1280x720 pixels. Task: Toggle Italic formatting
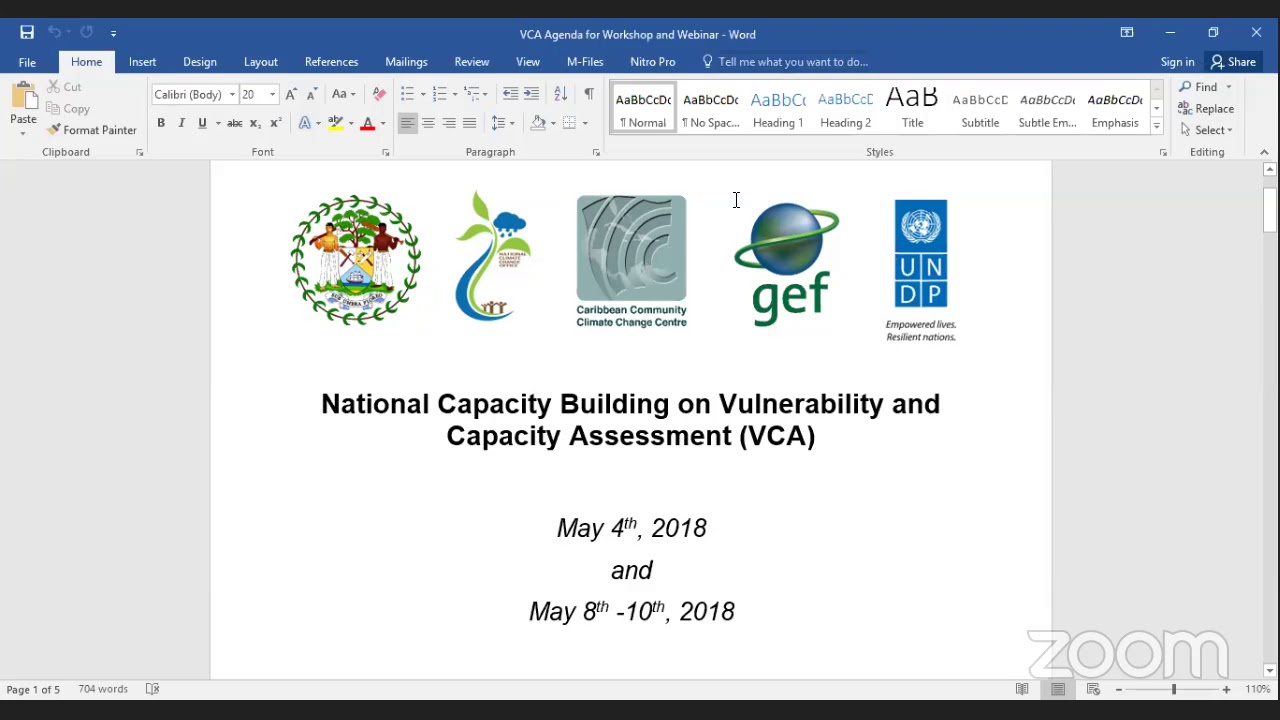(x=181, y=123)
